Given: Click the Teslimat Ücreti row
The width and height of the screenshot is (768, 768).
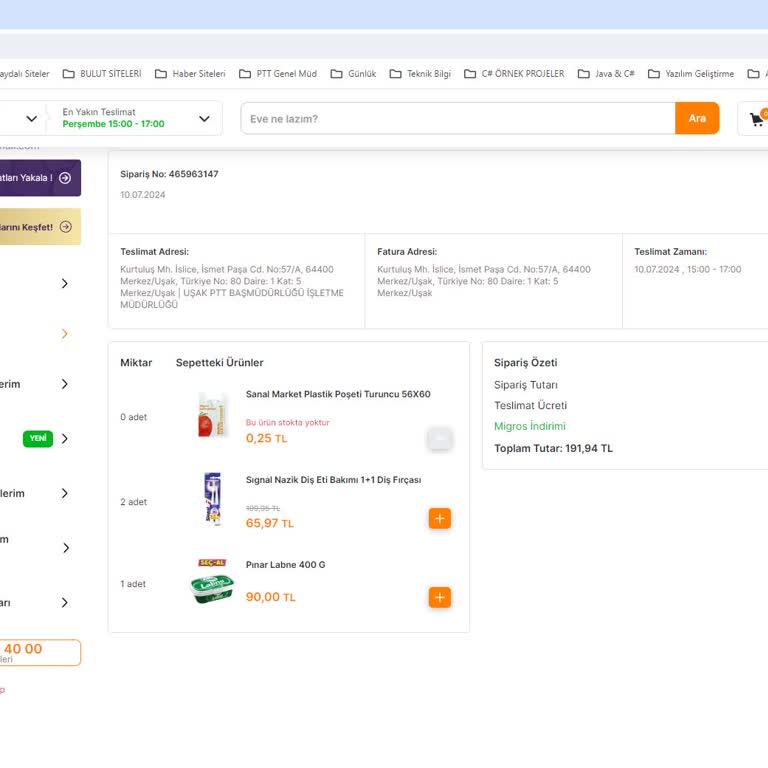Looking at the screenshot, I should click(x=530, y=406).
